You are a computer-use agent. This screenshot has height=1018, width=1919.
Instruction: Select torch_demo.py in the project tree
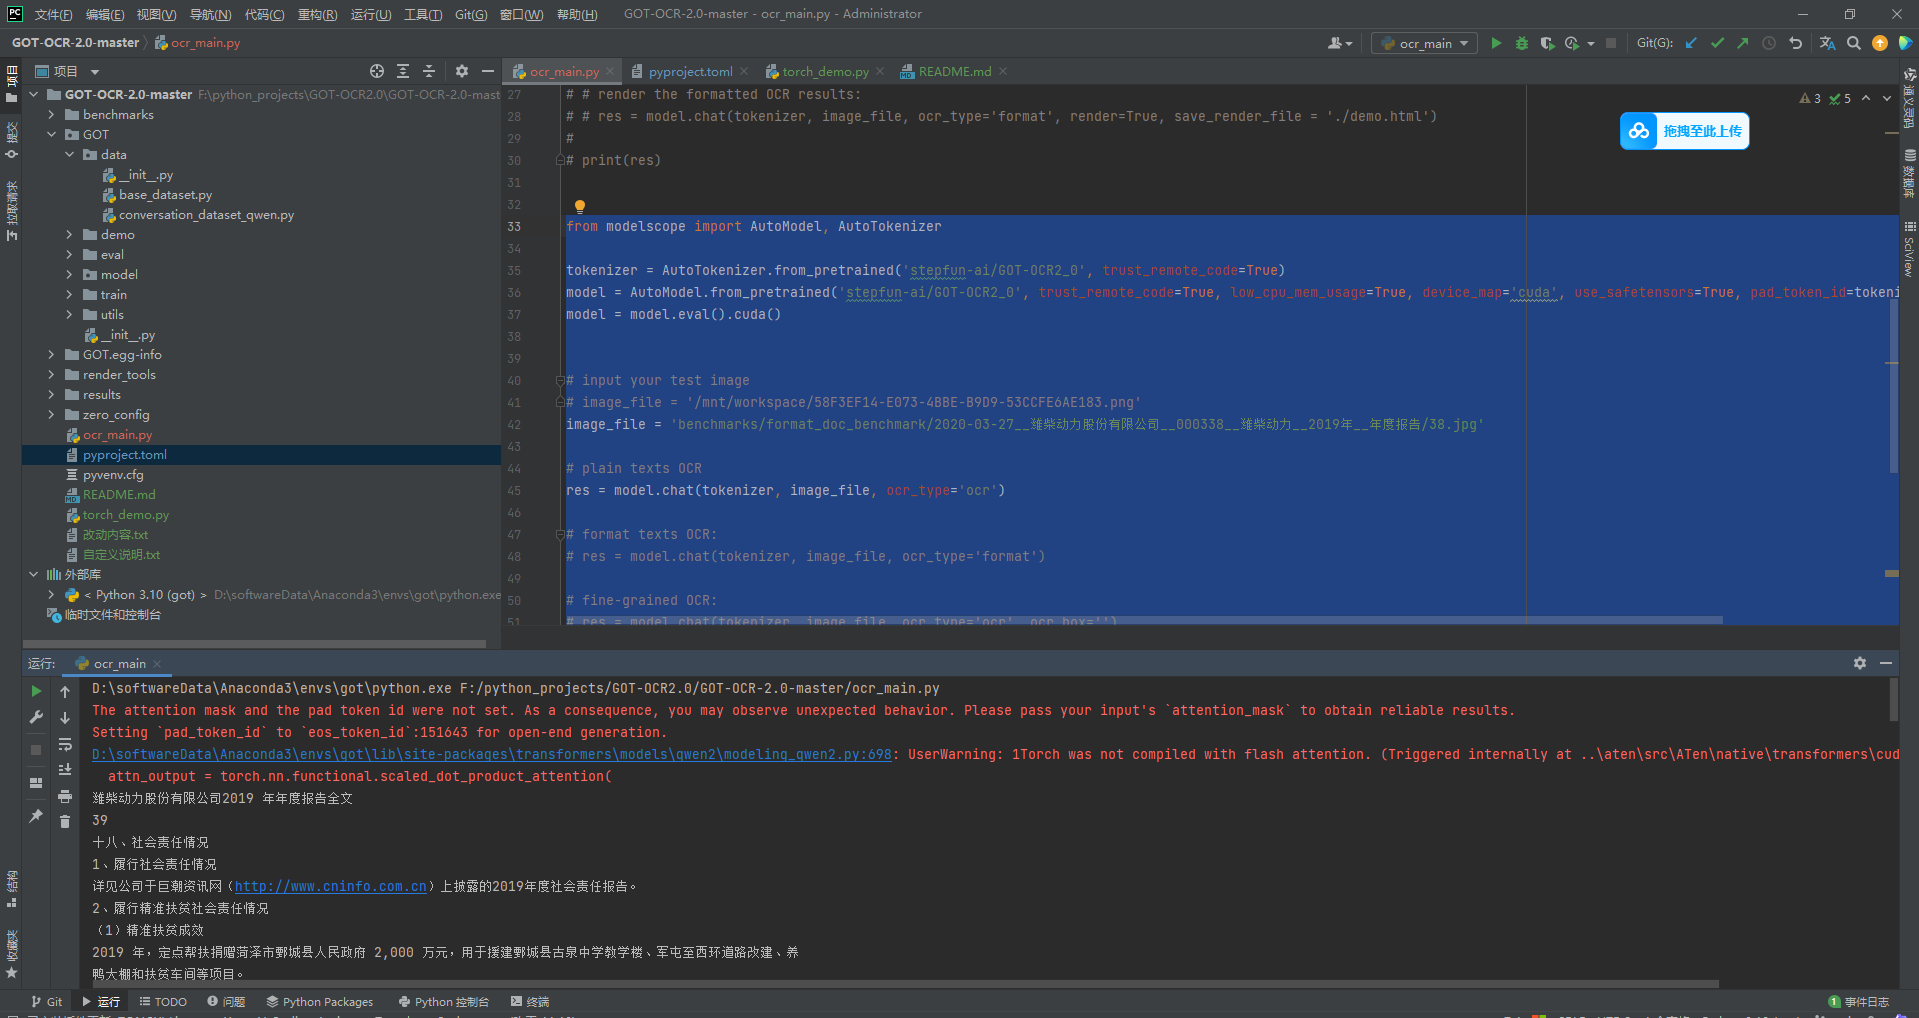tap(125, 515)
